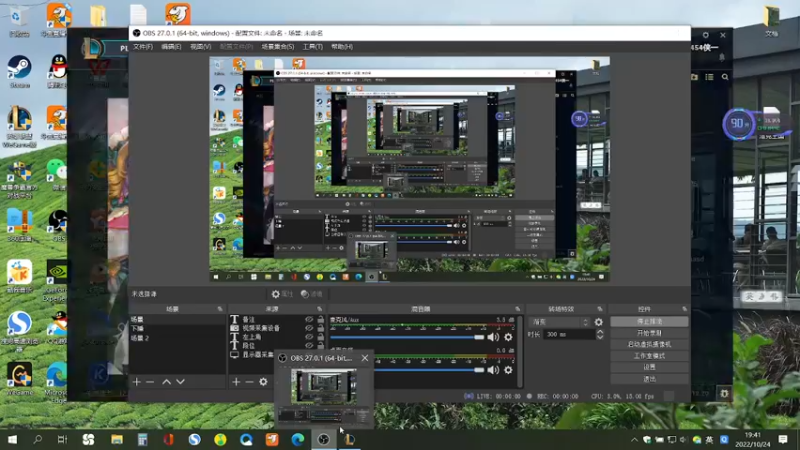Open the 帮助(H) menu in OBS

tap(342, 46)
